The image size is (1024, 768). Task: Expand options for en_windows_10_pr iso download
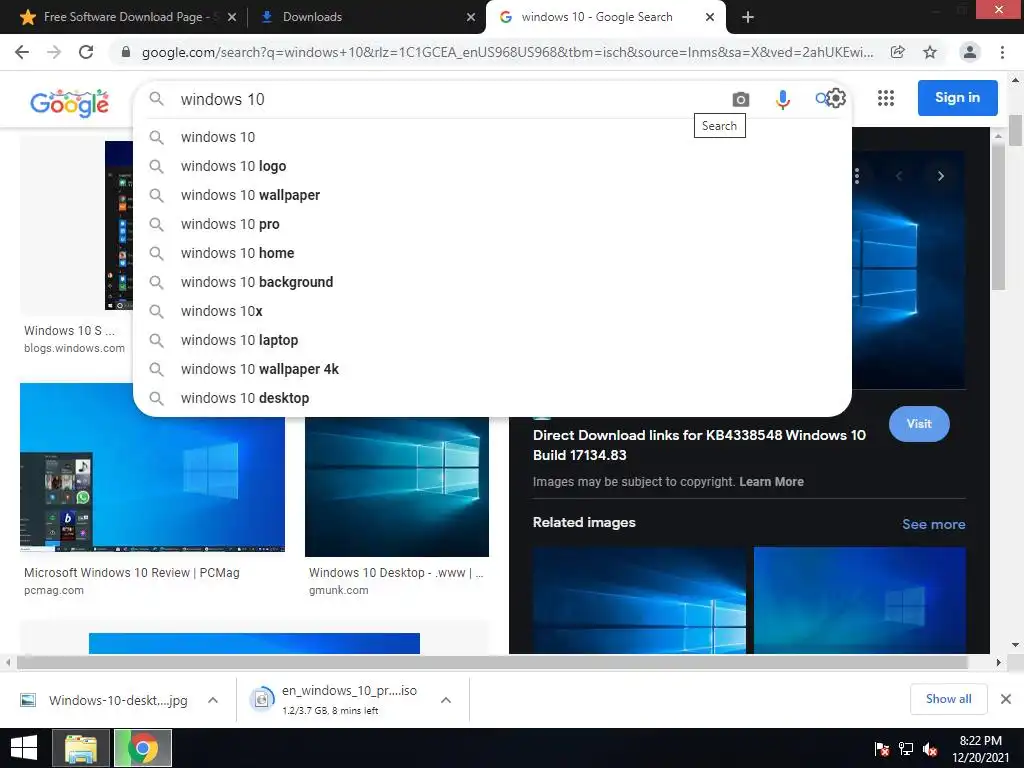pos(446,700)
